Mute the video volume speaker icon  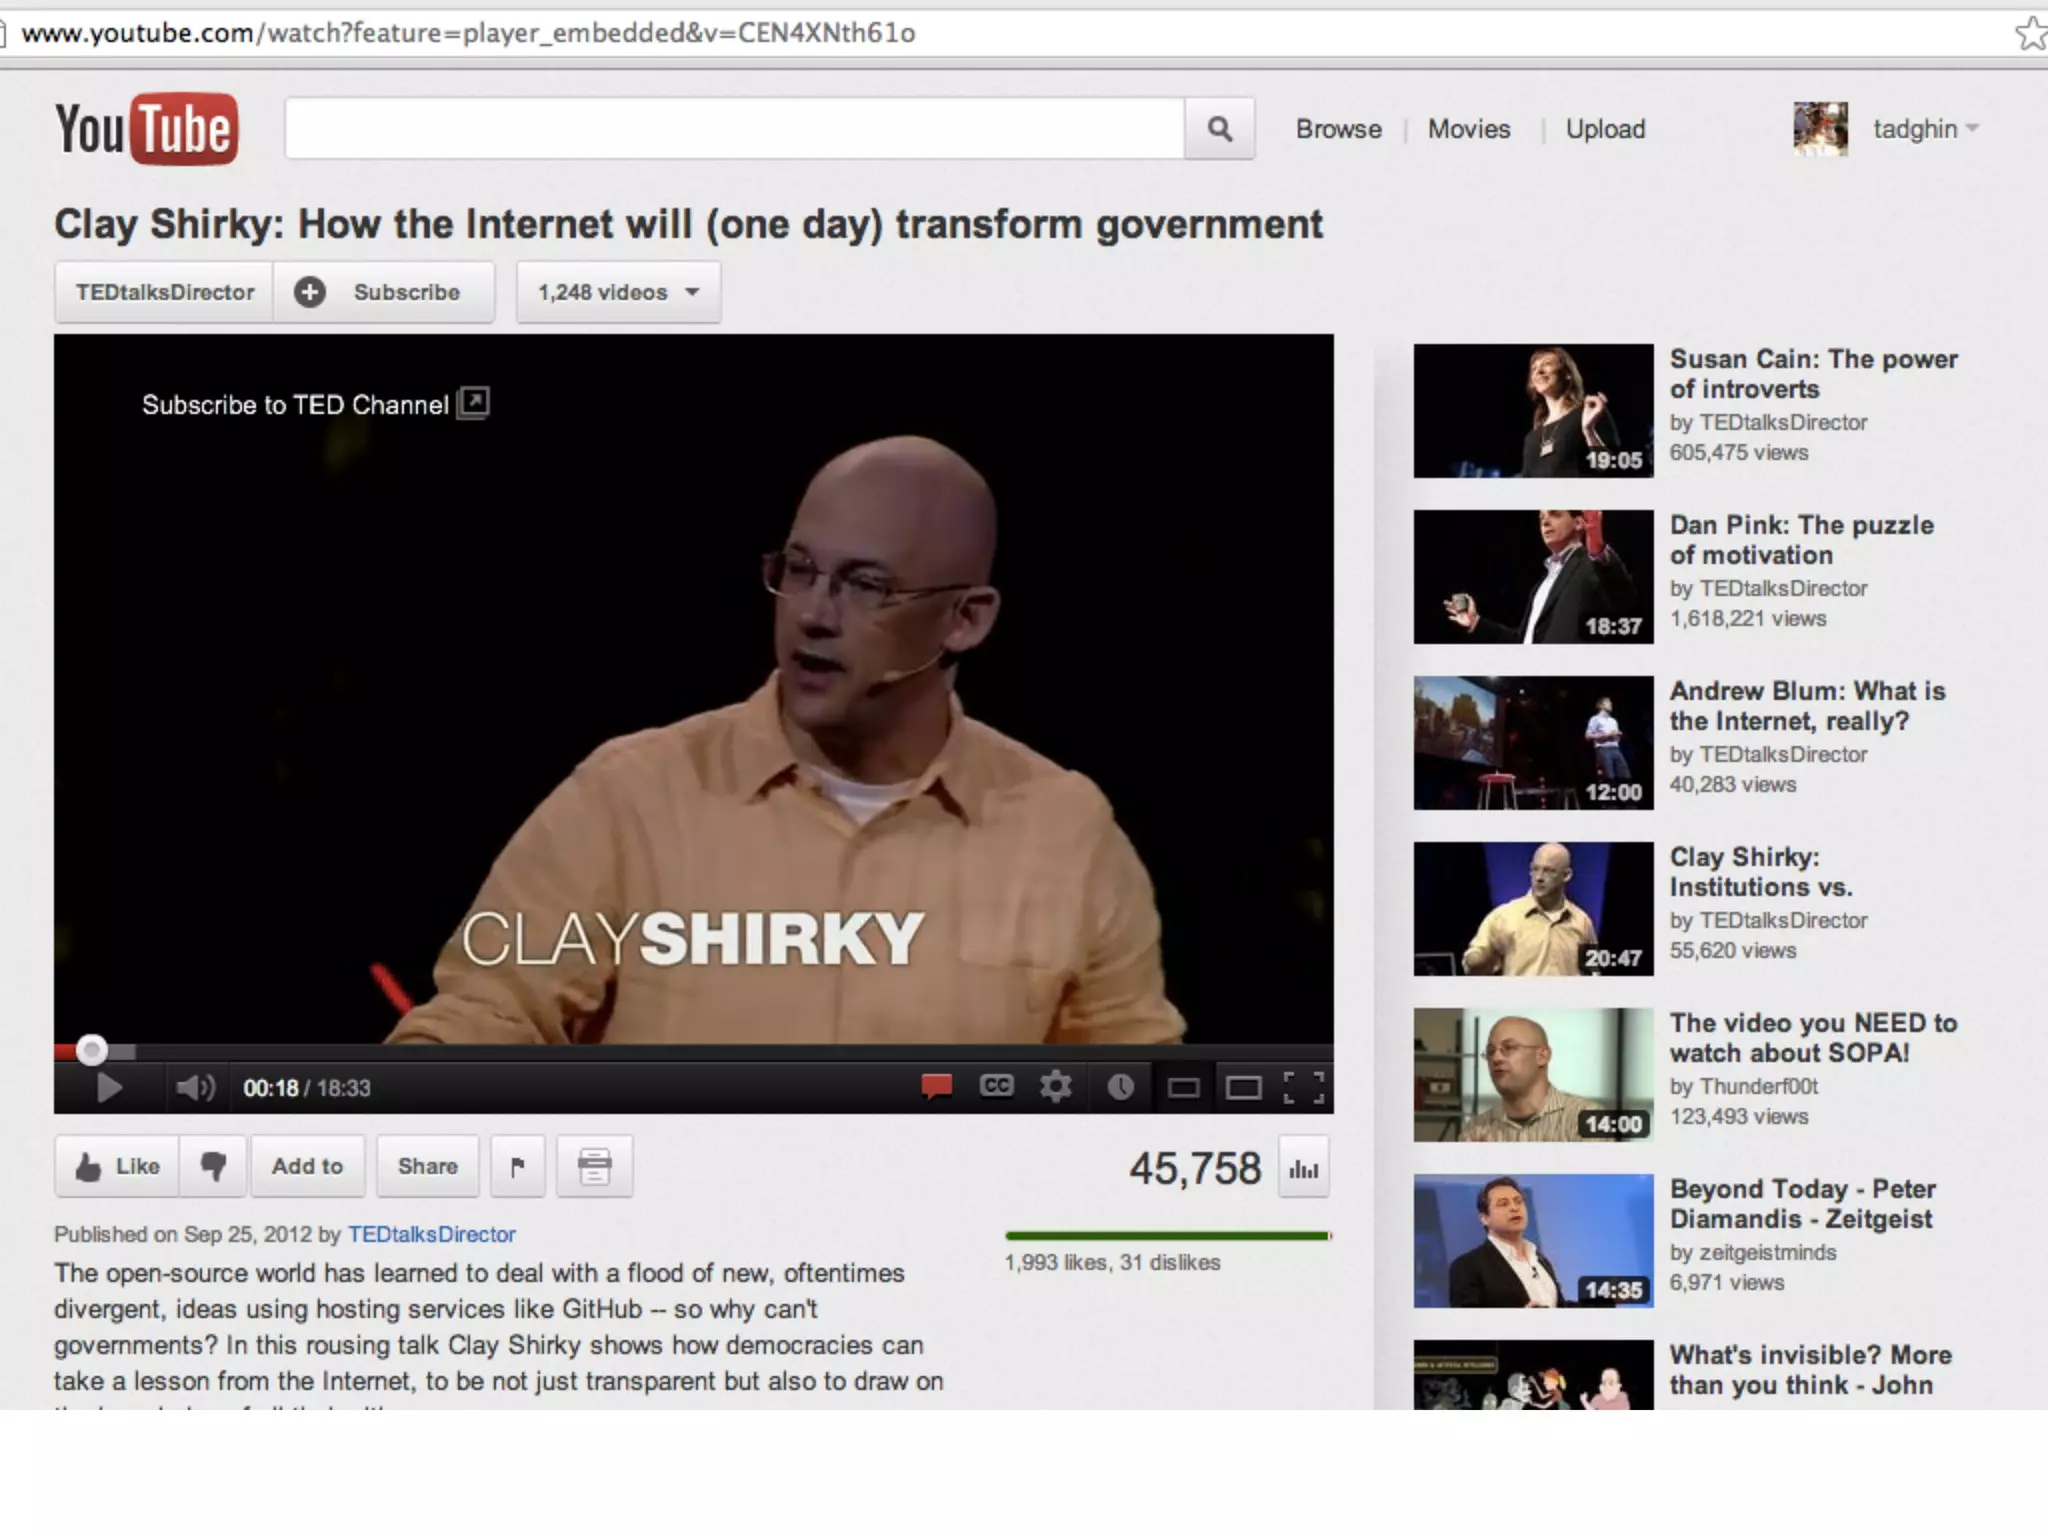(195, 1087)
